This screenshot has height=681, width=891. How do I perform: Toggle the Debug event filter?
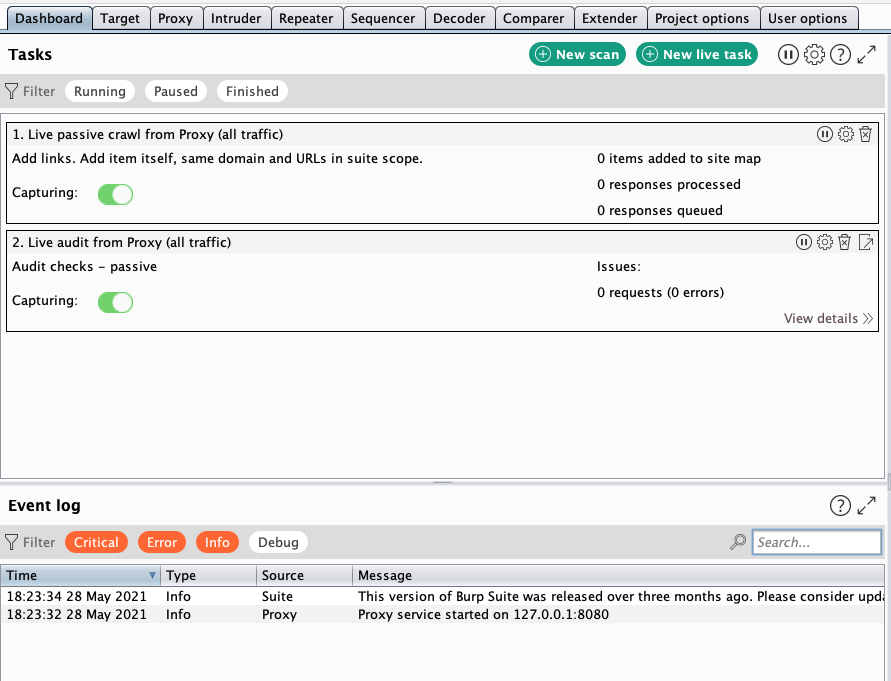(x=278, y=542)
